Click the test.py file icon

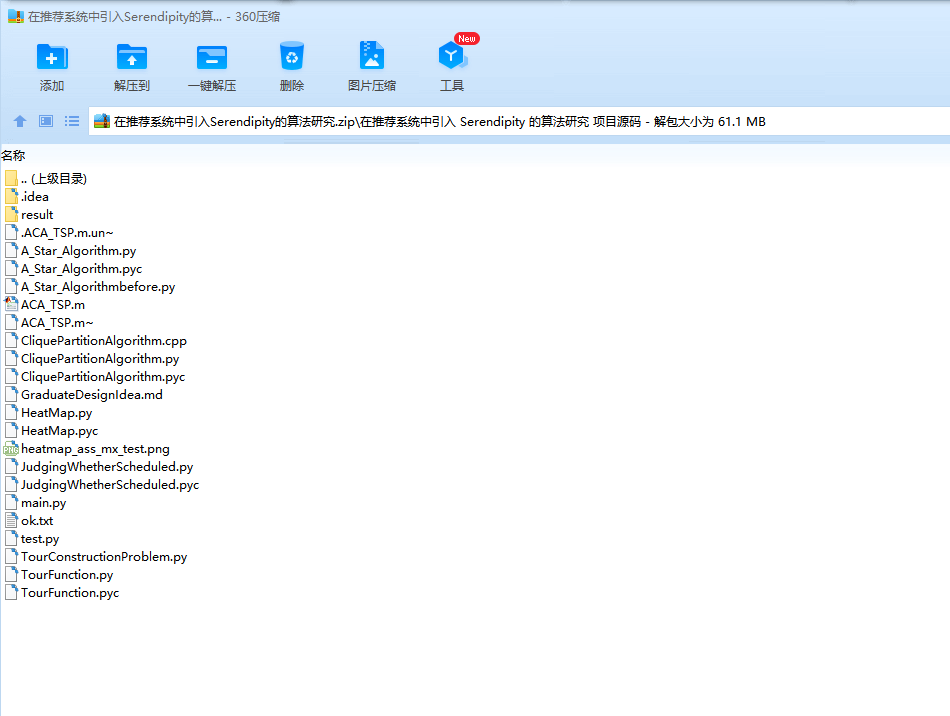coord(11,539)
